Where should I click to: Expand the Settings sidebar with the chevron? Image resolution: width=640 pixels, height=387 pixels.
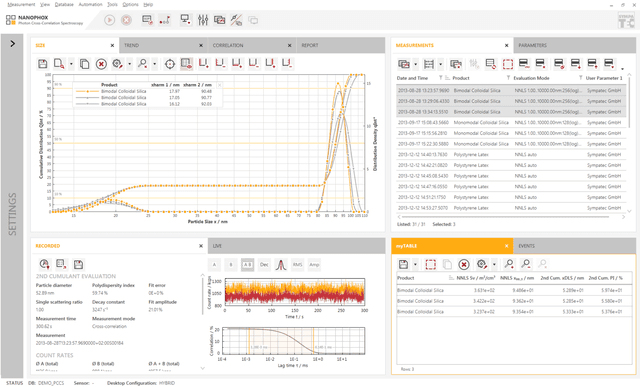click(x=12, y=44)
